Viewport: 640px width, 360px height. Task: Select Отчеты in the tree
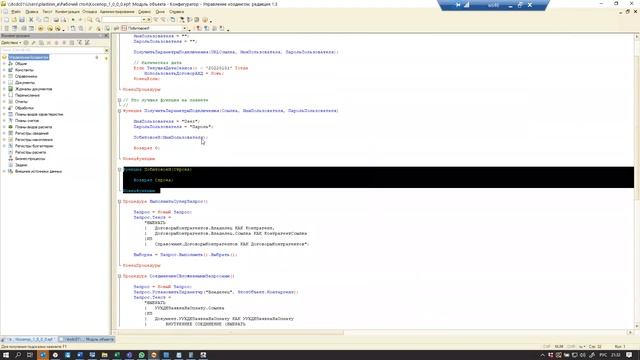[21, 102]
